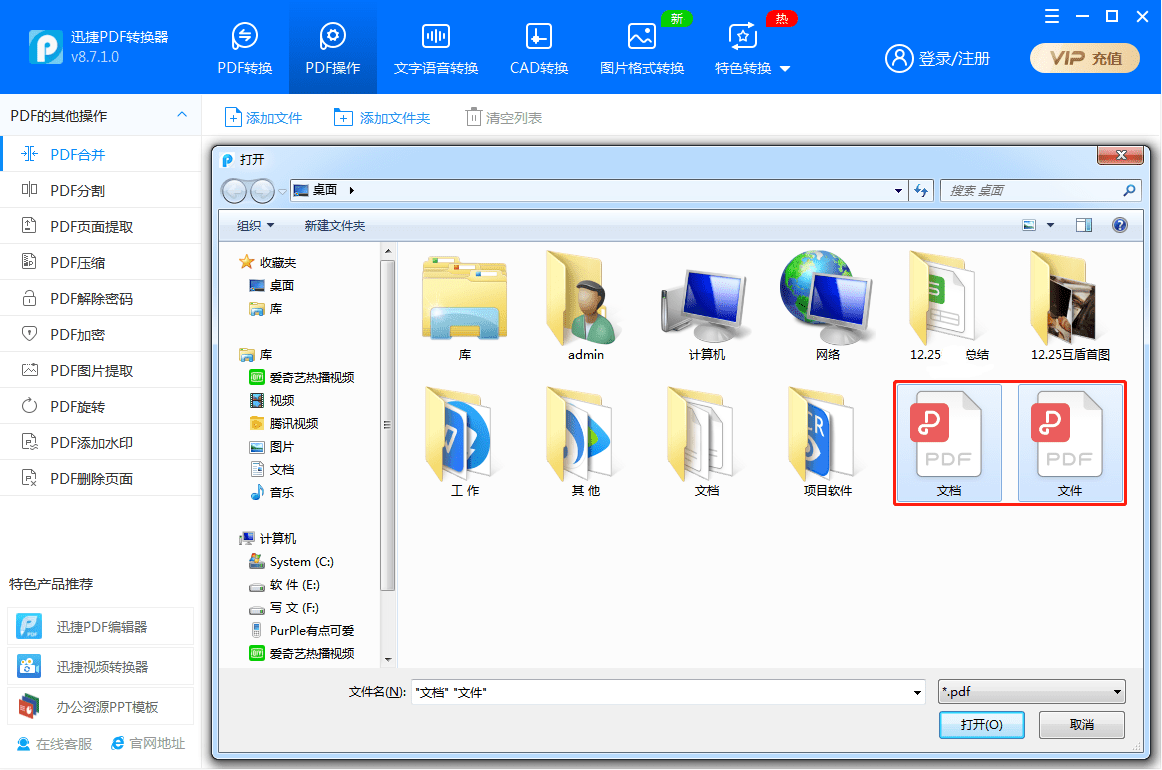Expand the 组织 menu dropdown
Image resolution: width=1162 pixels, height=770 pixels.
[256, 226]
